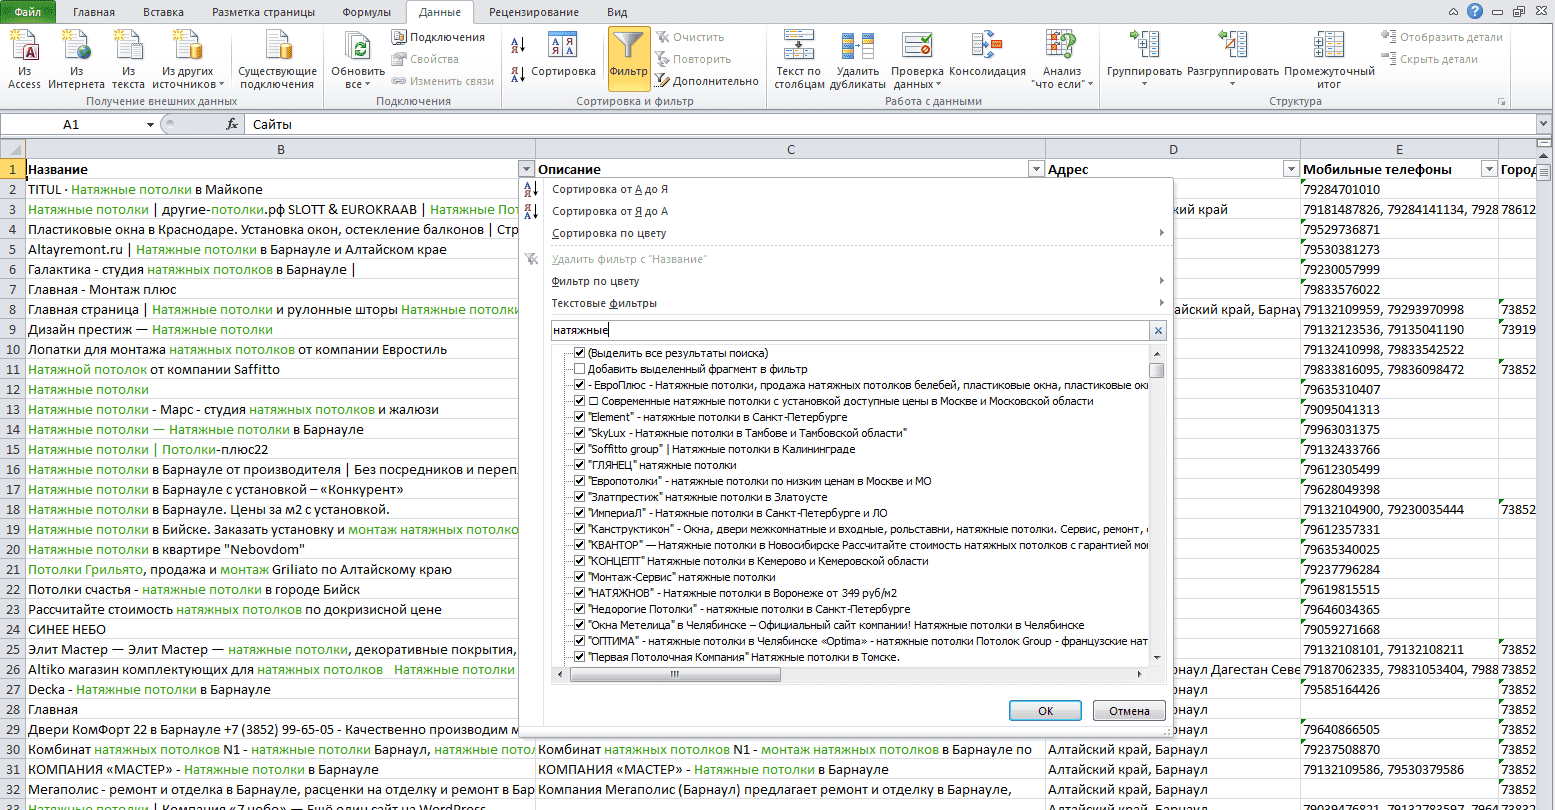Switch to the Вставка tab

[x=163, y=12]
